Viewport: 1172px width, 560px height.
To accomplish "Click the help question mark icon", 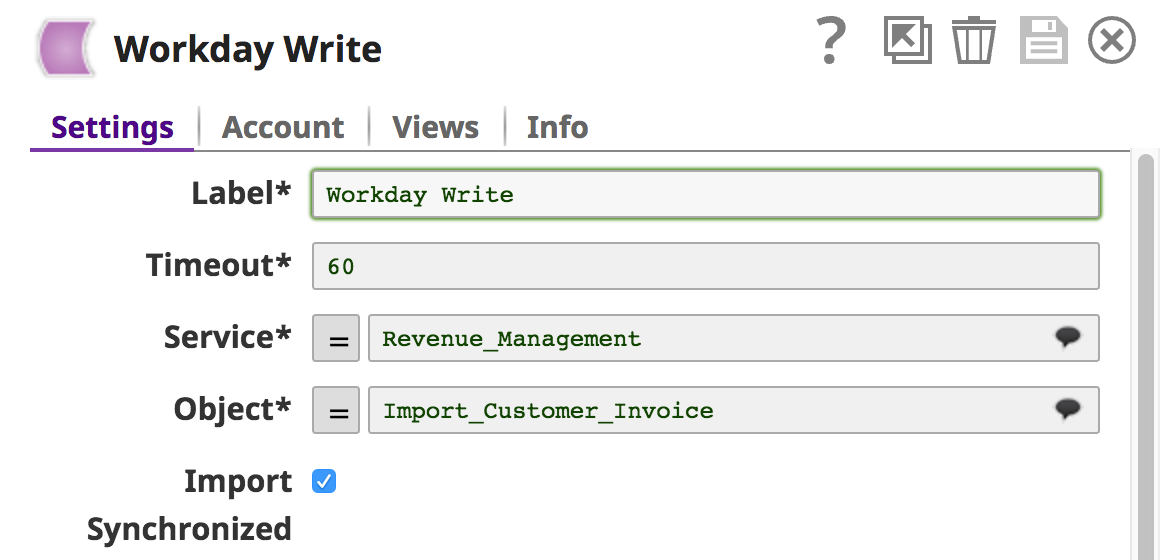I will point(831,42).
